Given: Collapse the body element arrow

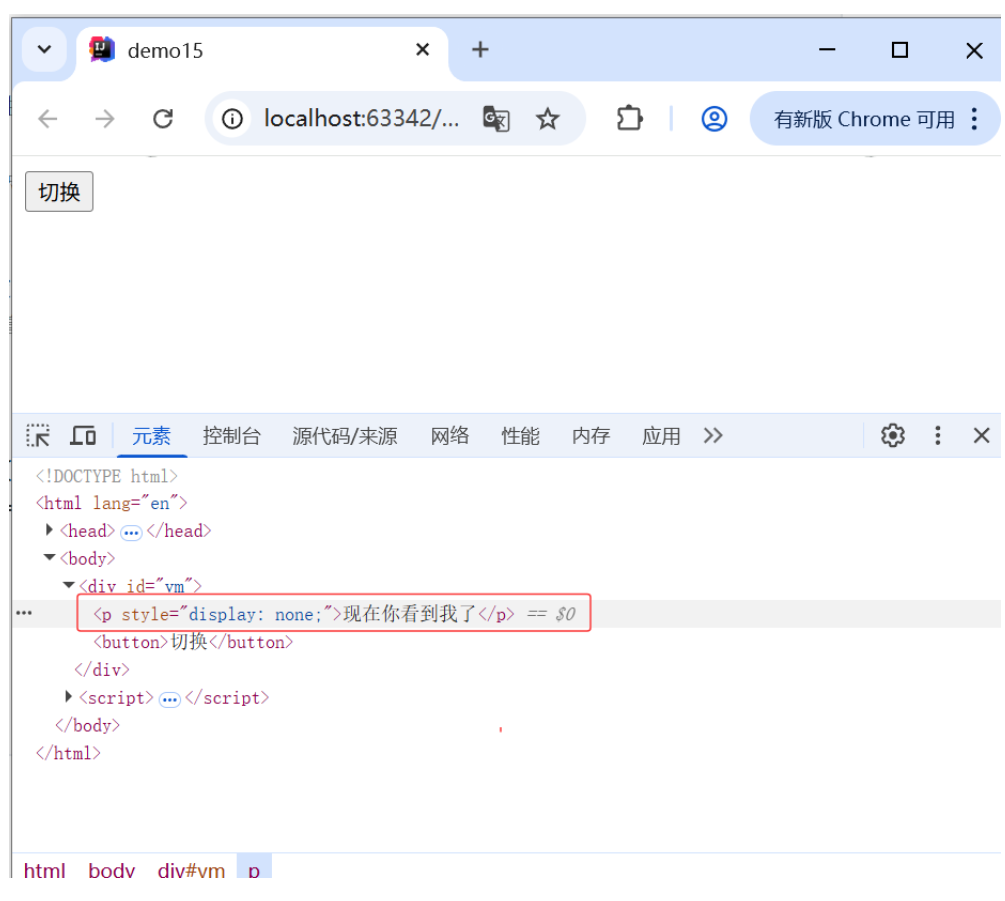Looking at the screenshot, I should [49, 557].
